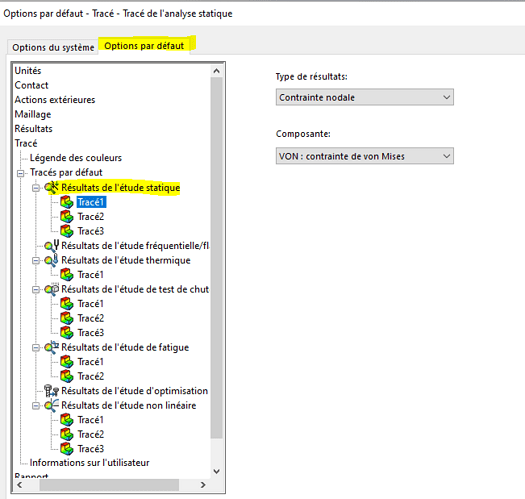Select the Options par défaut tab
Viewport: 525px width, 499px height.
pyautogui.click(x=144, y=46)
